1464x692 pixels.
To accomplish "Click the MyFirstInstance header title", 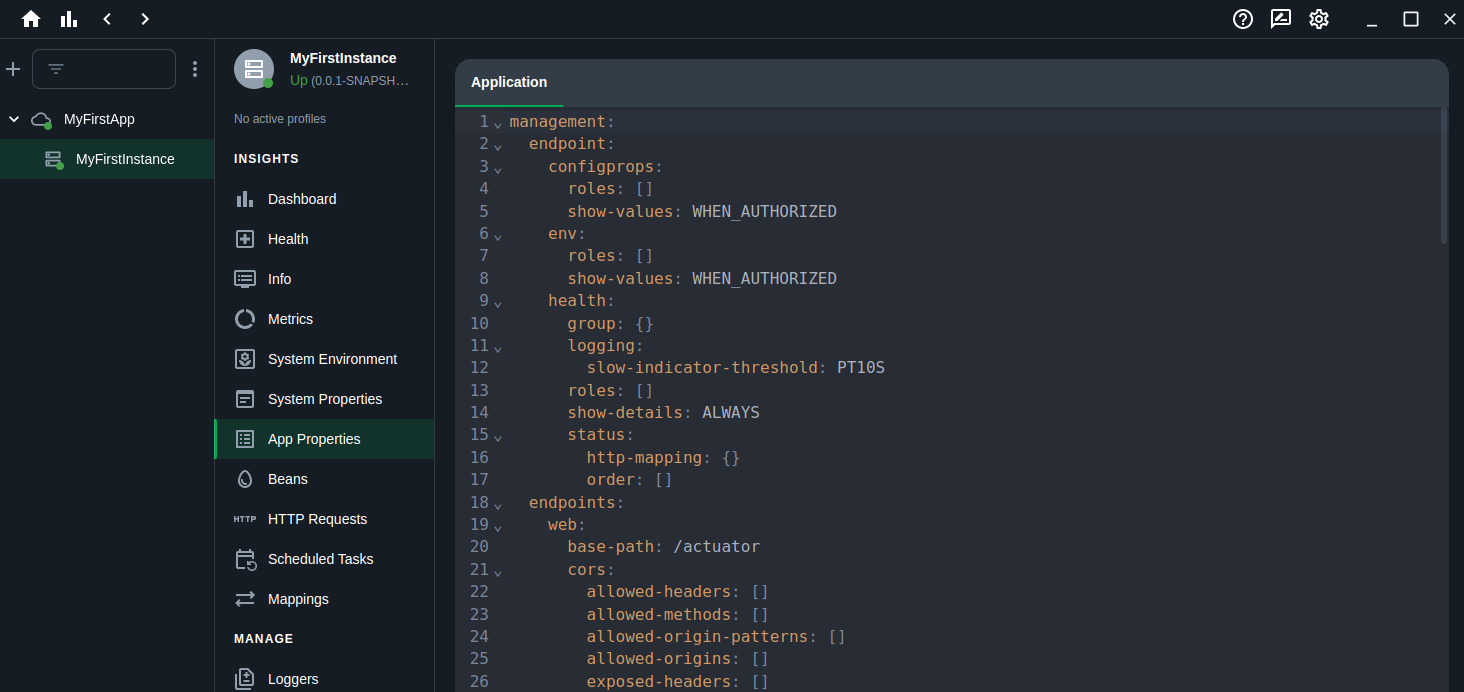I will (x=343, y=58).
